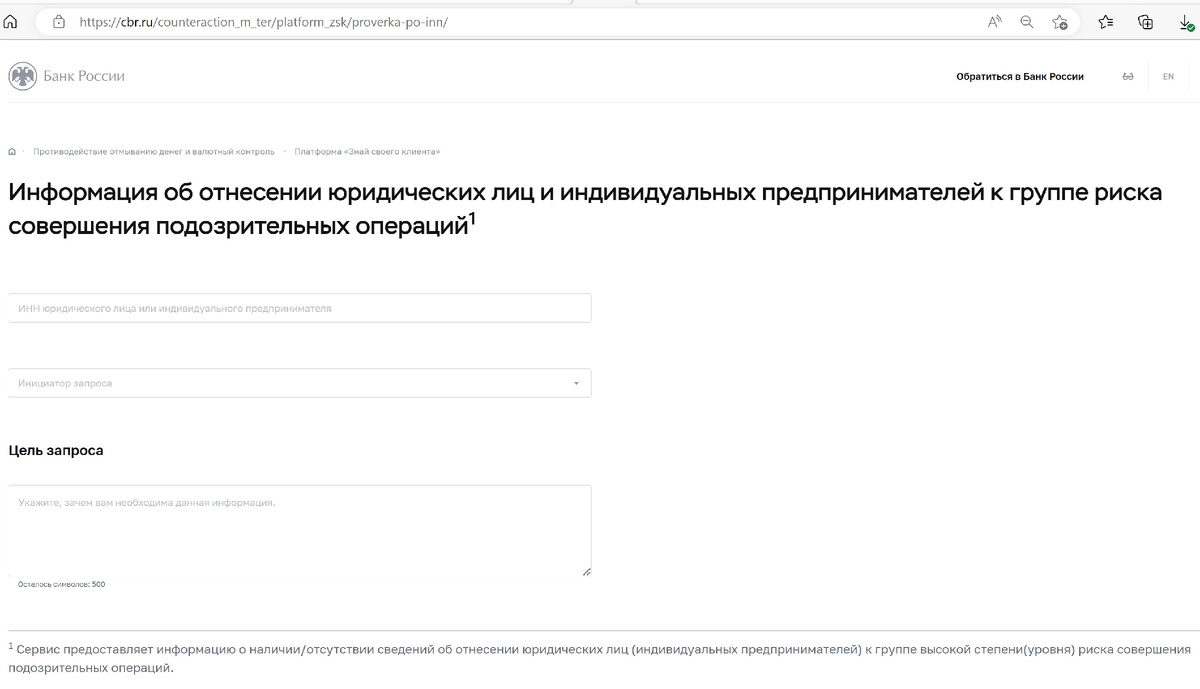Open 'Инициатор запроса' dropdown
The width and height of the screenshot is (1200, 689).
click(300, 383)
